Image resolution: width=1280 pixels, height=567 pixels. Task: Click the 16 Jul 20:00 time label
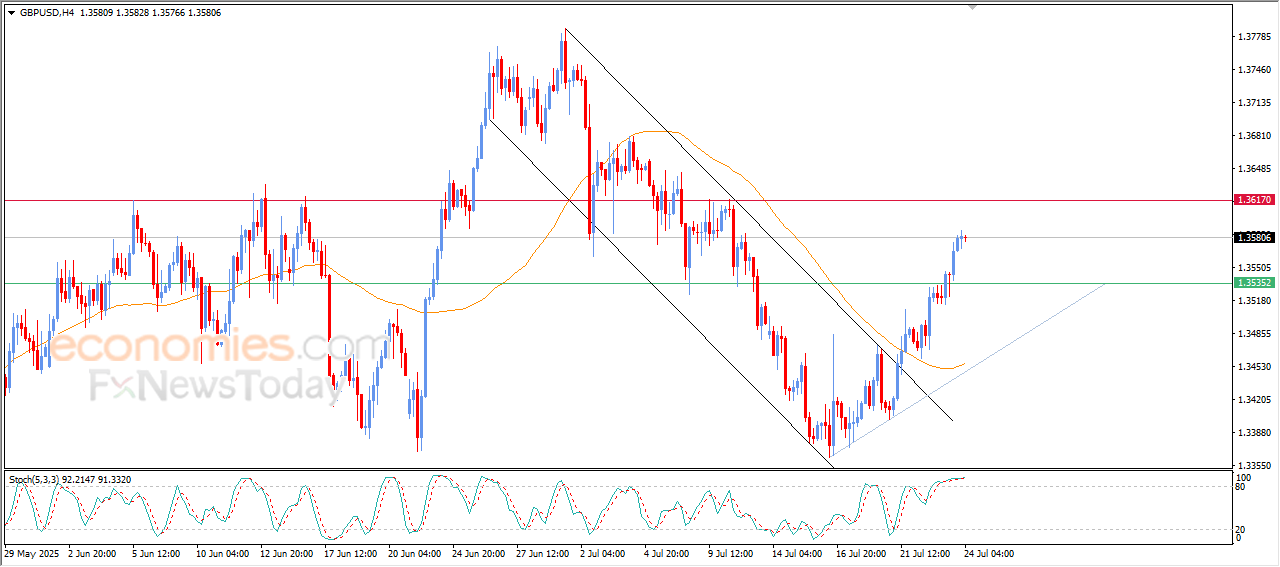coord(864,553)
